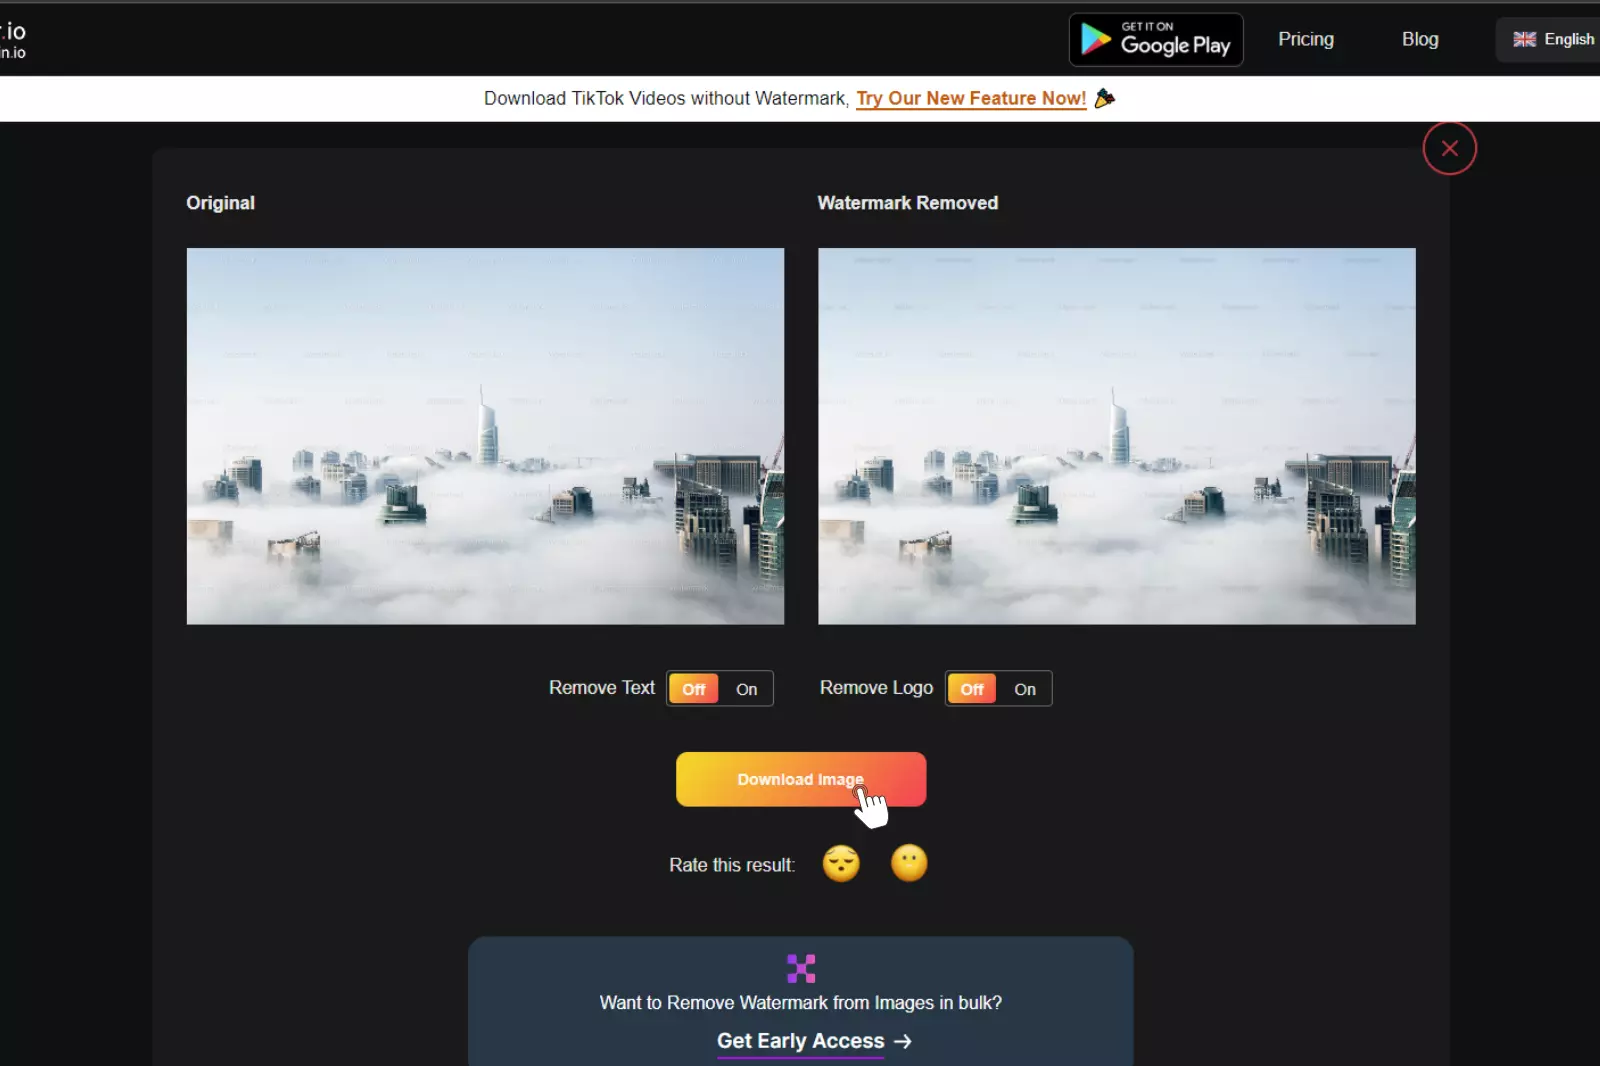Click the UK flag language icon
This screenshot has height=1066, width=1600.
click(1524, 40)
